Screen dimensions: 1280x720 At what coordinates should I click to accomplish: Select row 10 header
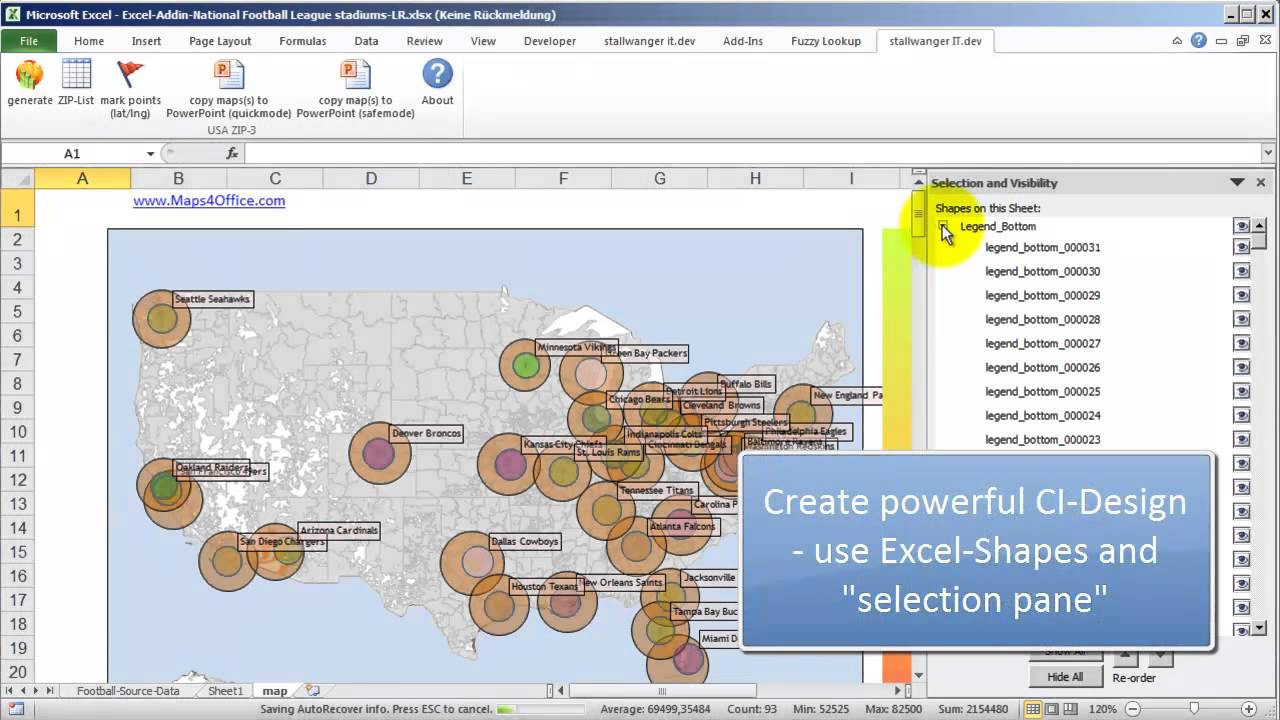[x=17, y=432]
